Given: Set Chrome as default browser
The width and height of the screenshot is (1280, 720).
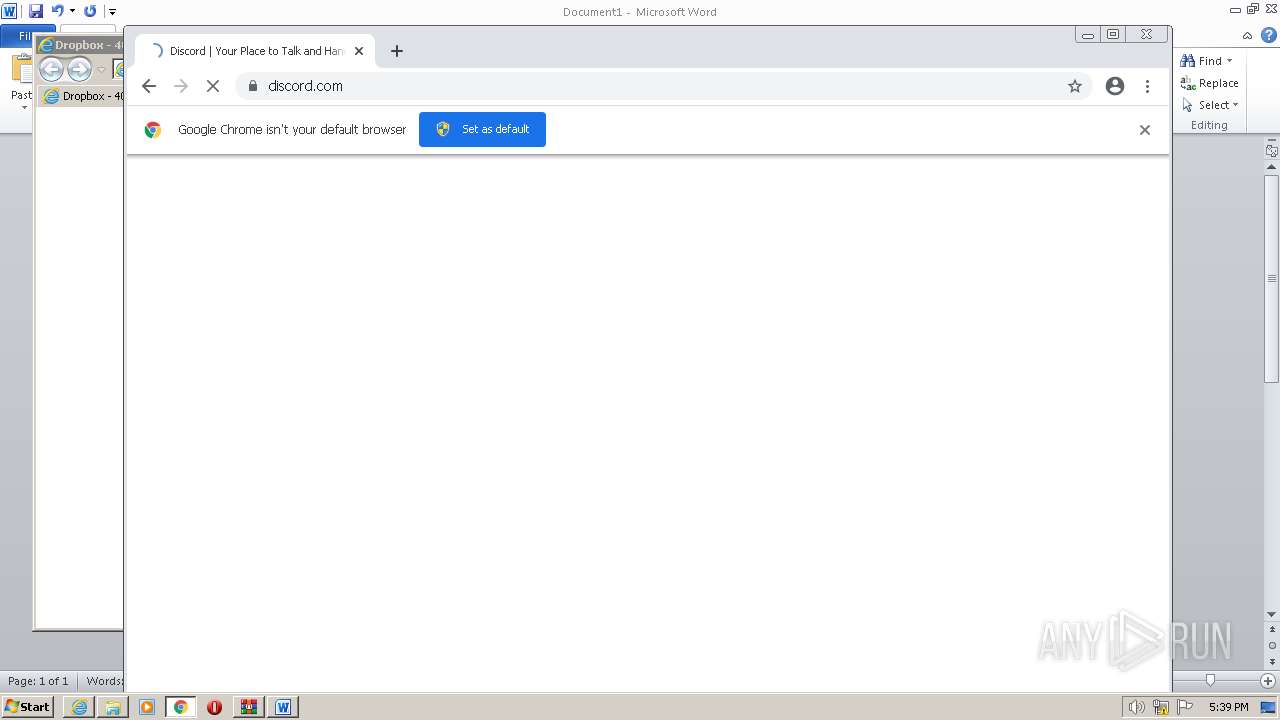Looking at the screenshot, I should [x=482, y=129].
